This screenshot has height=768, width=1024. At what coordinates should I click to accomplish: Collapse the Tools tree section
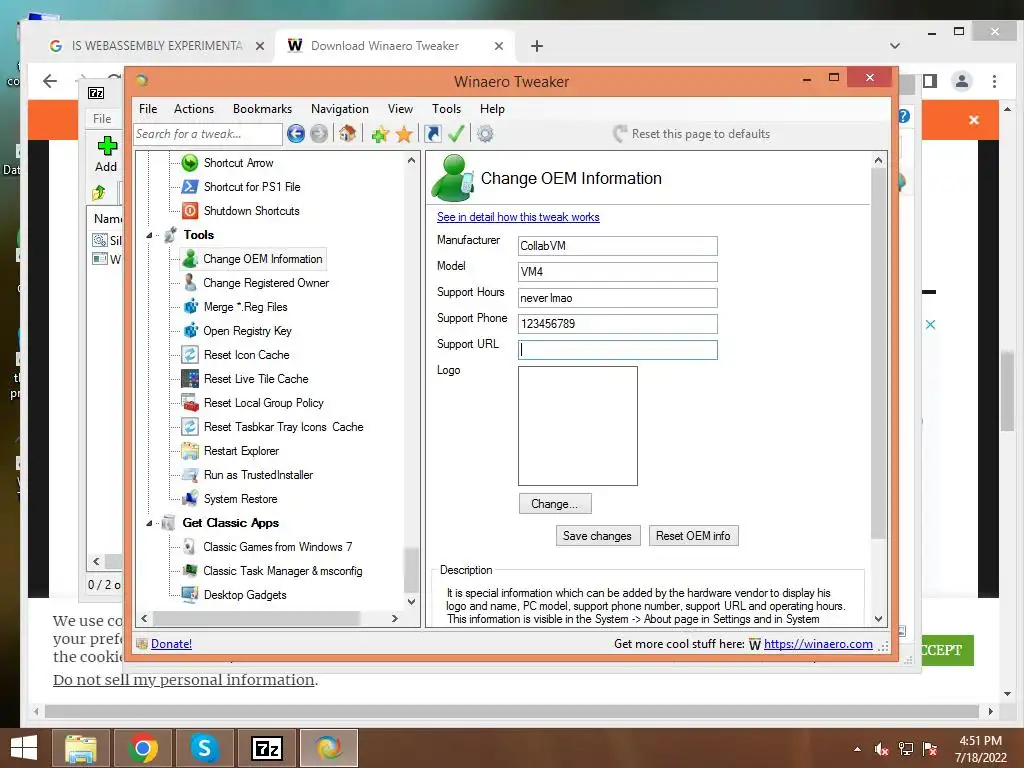pos(149,235)
